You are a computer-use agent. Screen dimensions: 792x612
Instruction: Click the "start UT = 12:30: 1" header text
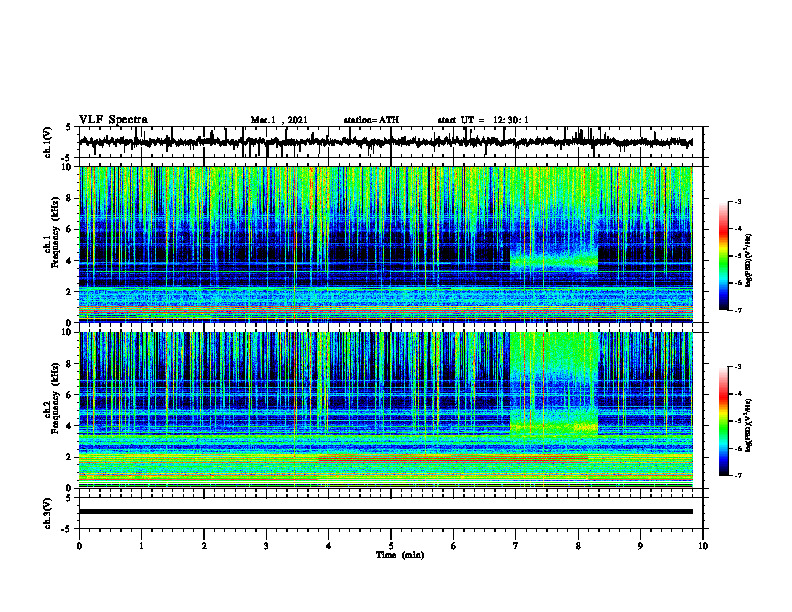tap(483, 120)
